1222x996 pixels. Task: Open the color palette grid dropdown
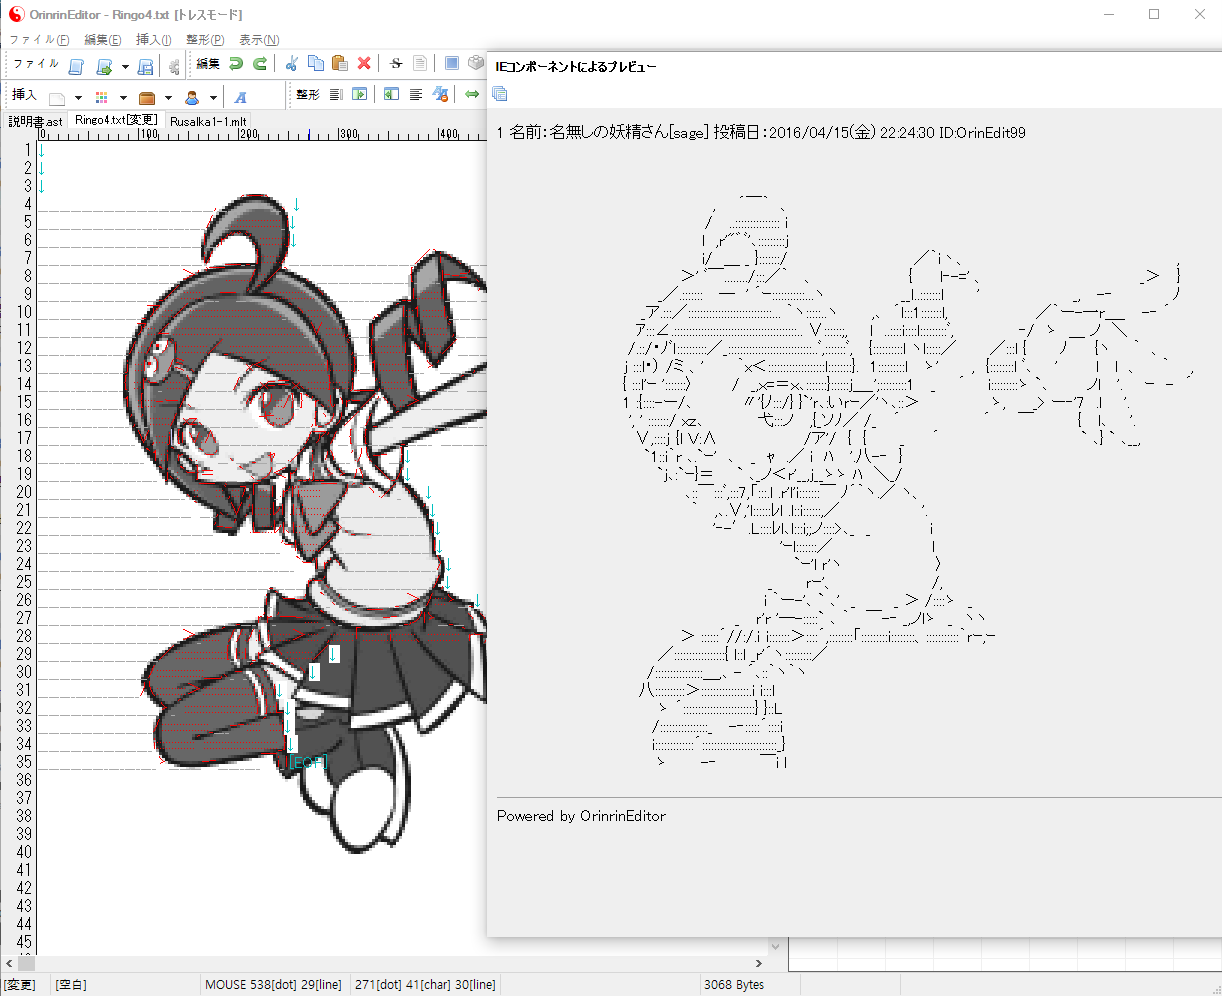pos(123,98)
